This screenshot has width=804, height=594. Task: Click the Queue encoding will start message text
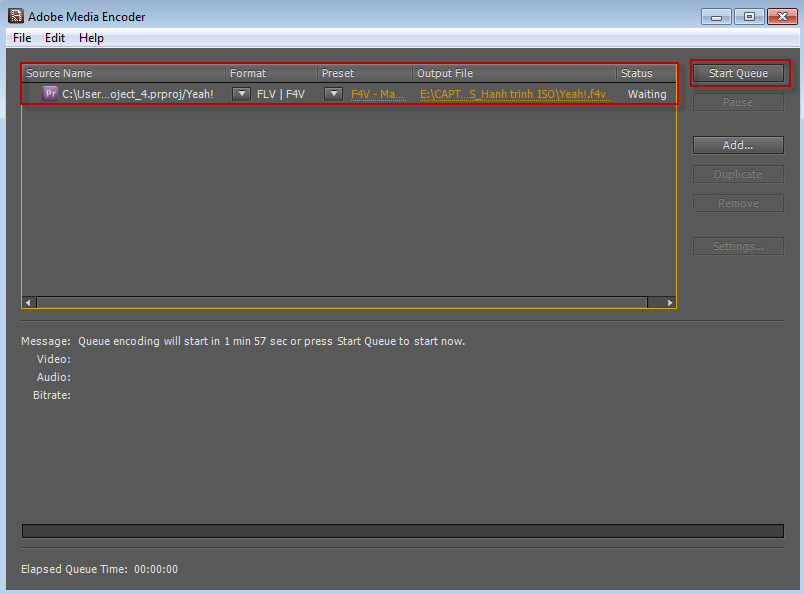(x=272, y=341)
